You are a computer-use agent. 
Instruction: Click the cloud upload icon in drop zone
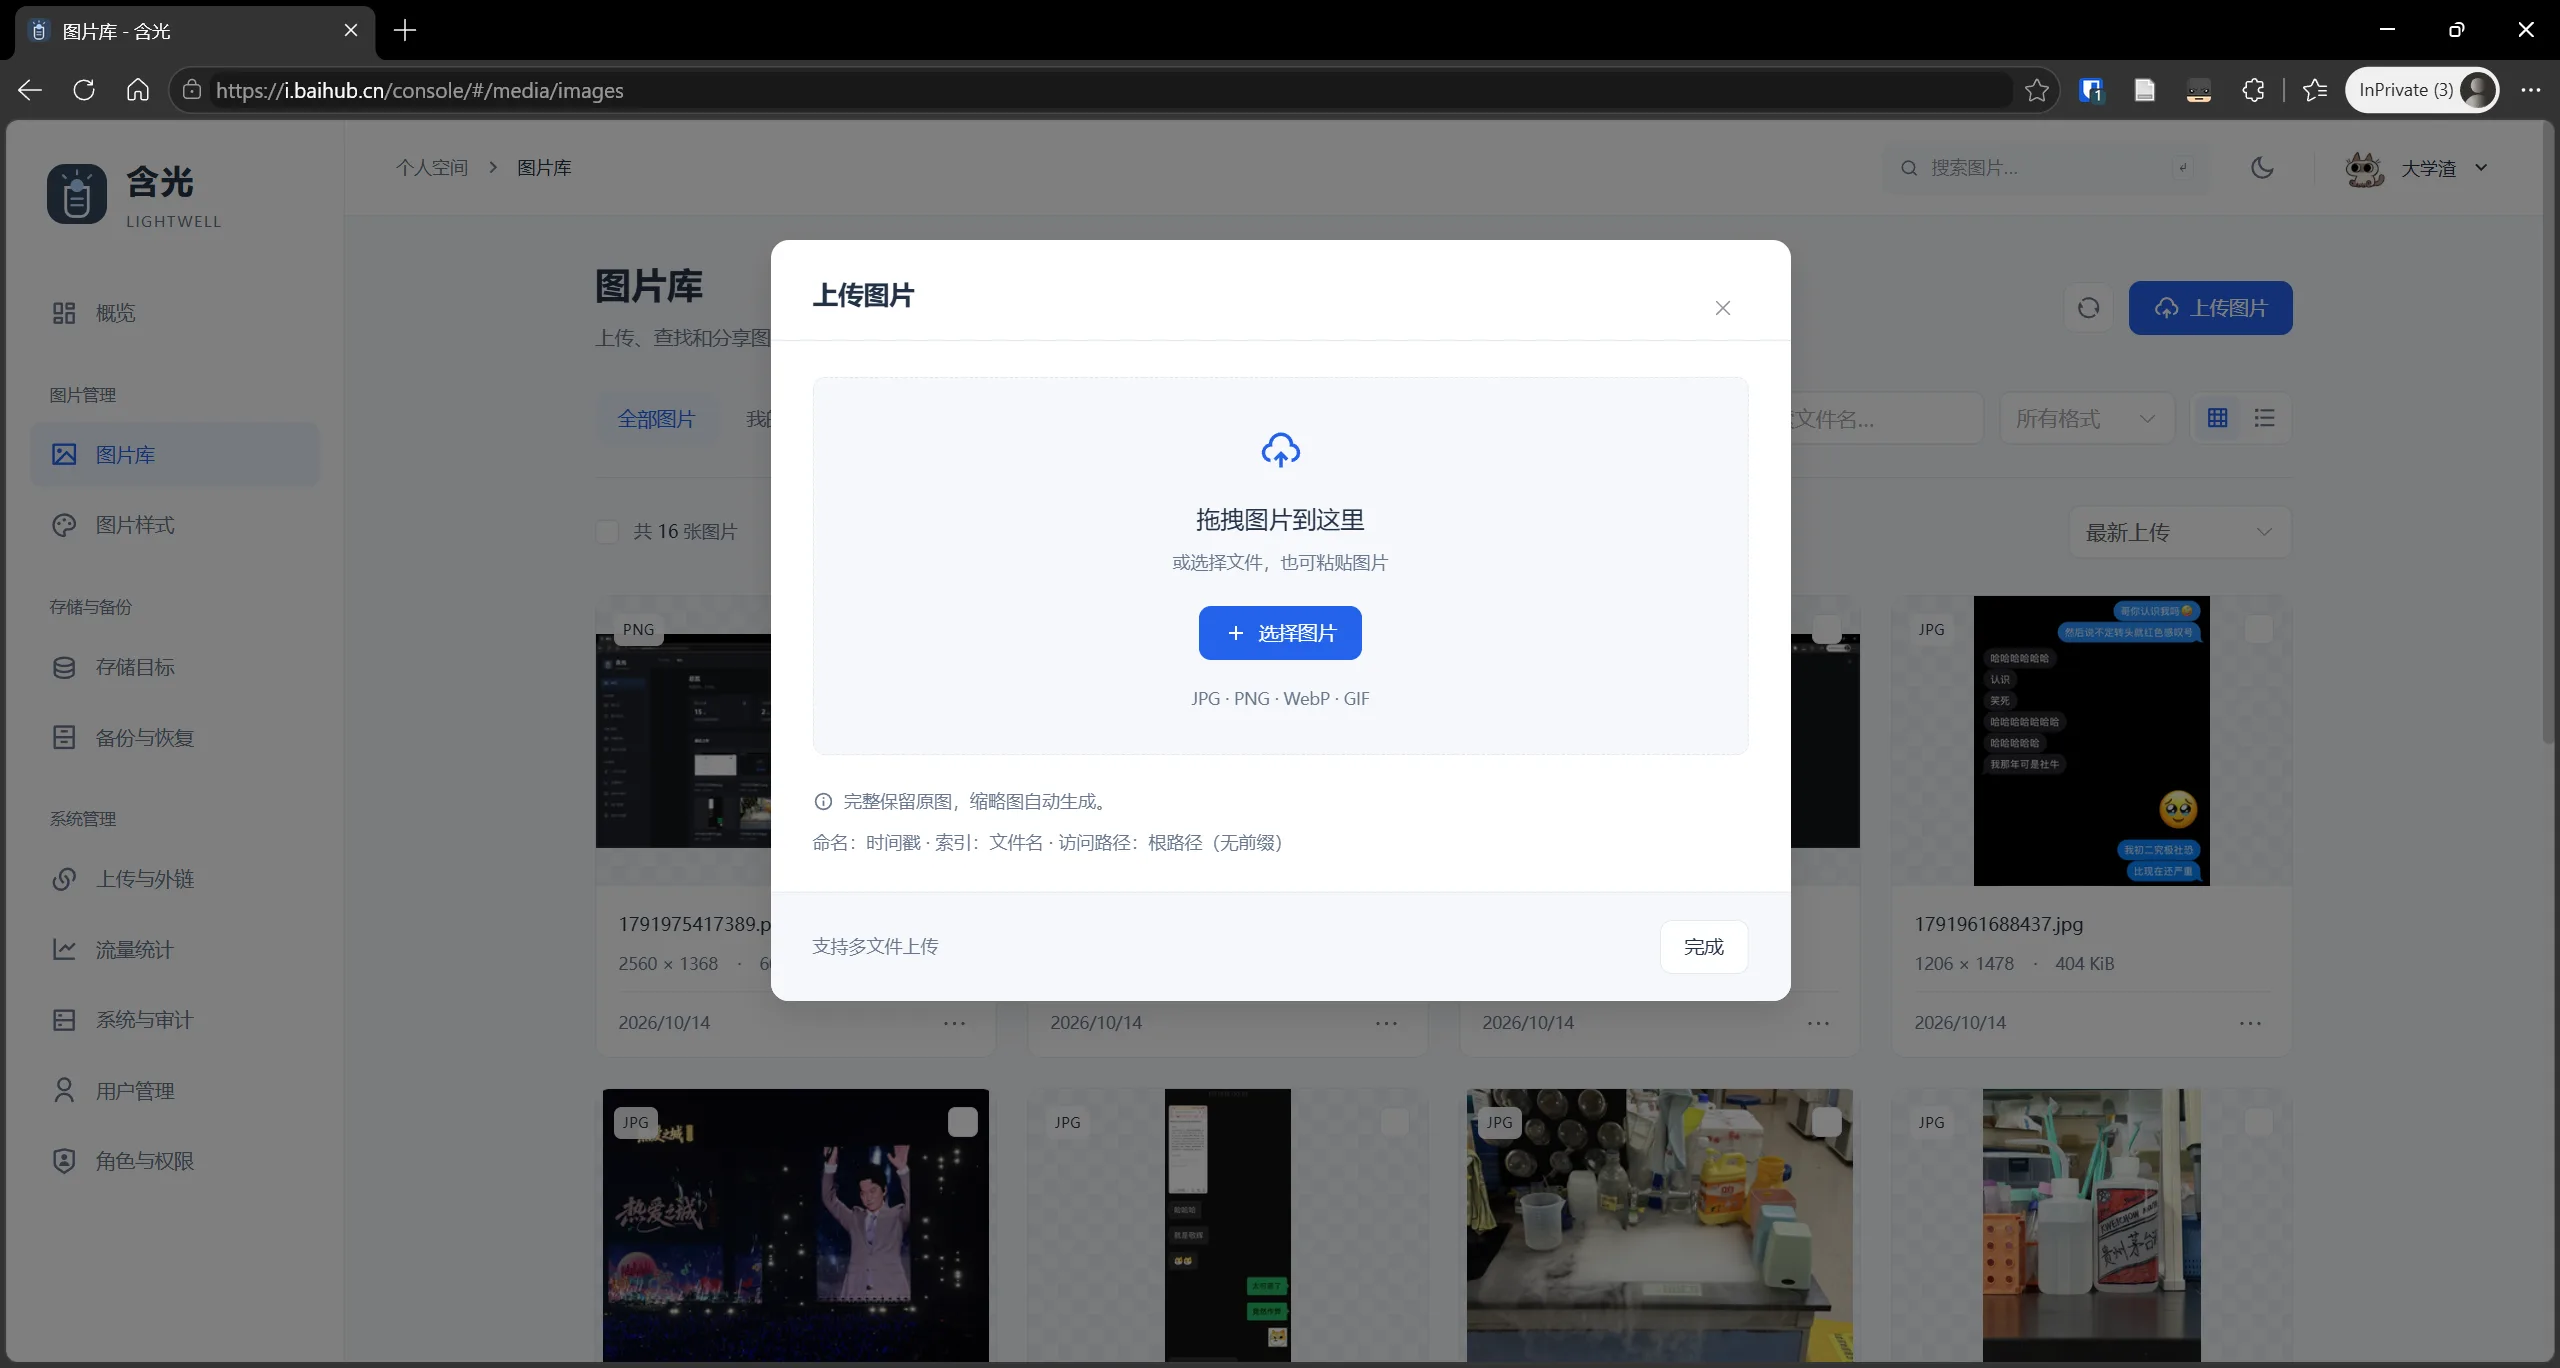coord(1280,450)
